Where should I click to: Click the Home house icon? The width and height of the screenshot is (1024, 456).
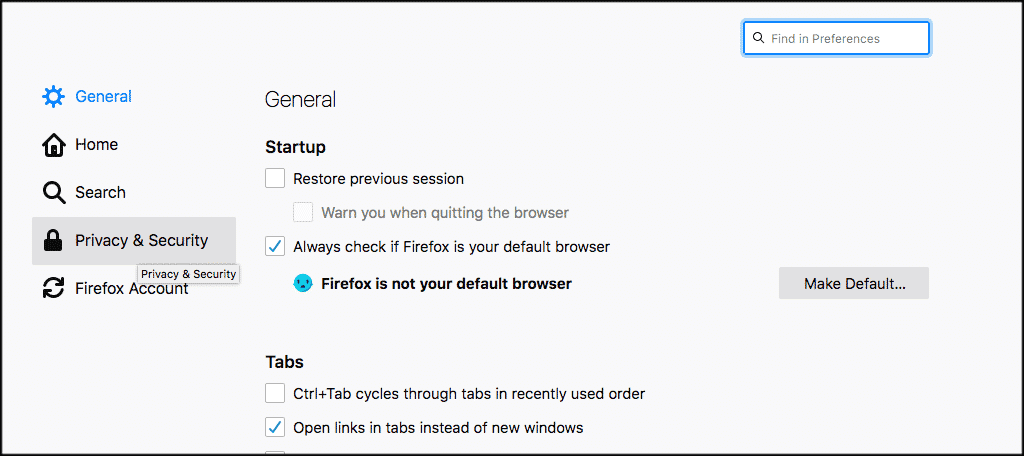coord(53,145)
